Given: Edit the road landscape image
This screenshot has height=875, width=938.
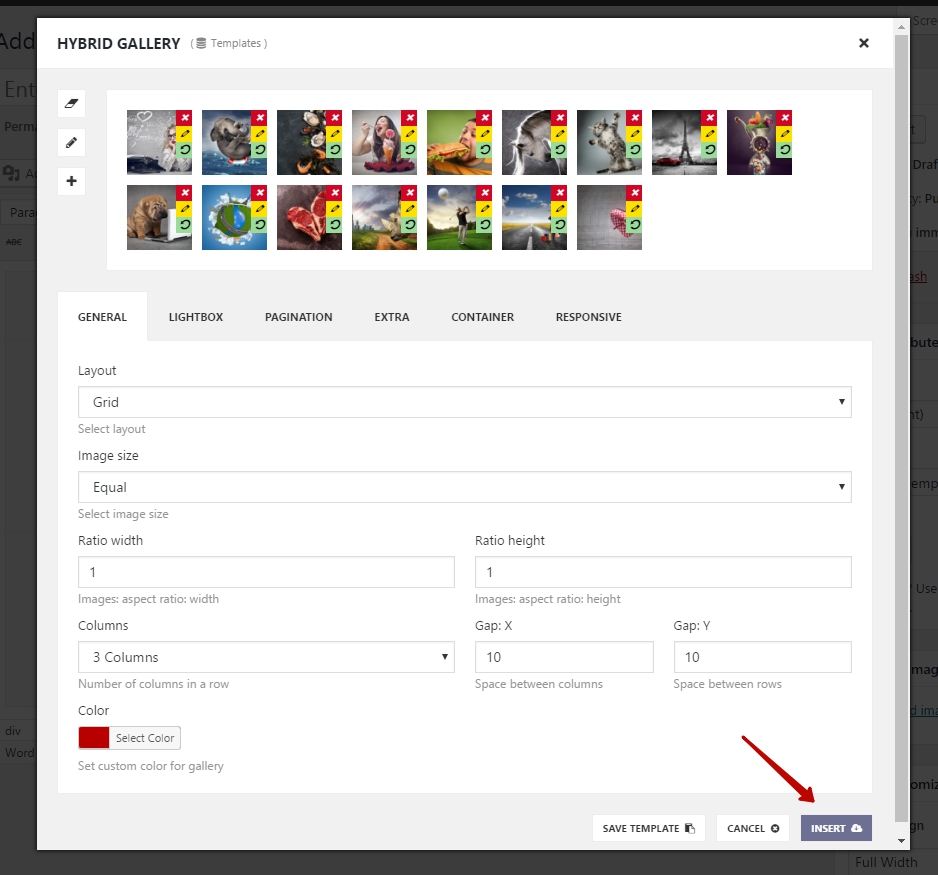Looking at the screenshot, I should pyautogui.click(x=559, y=209).
